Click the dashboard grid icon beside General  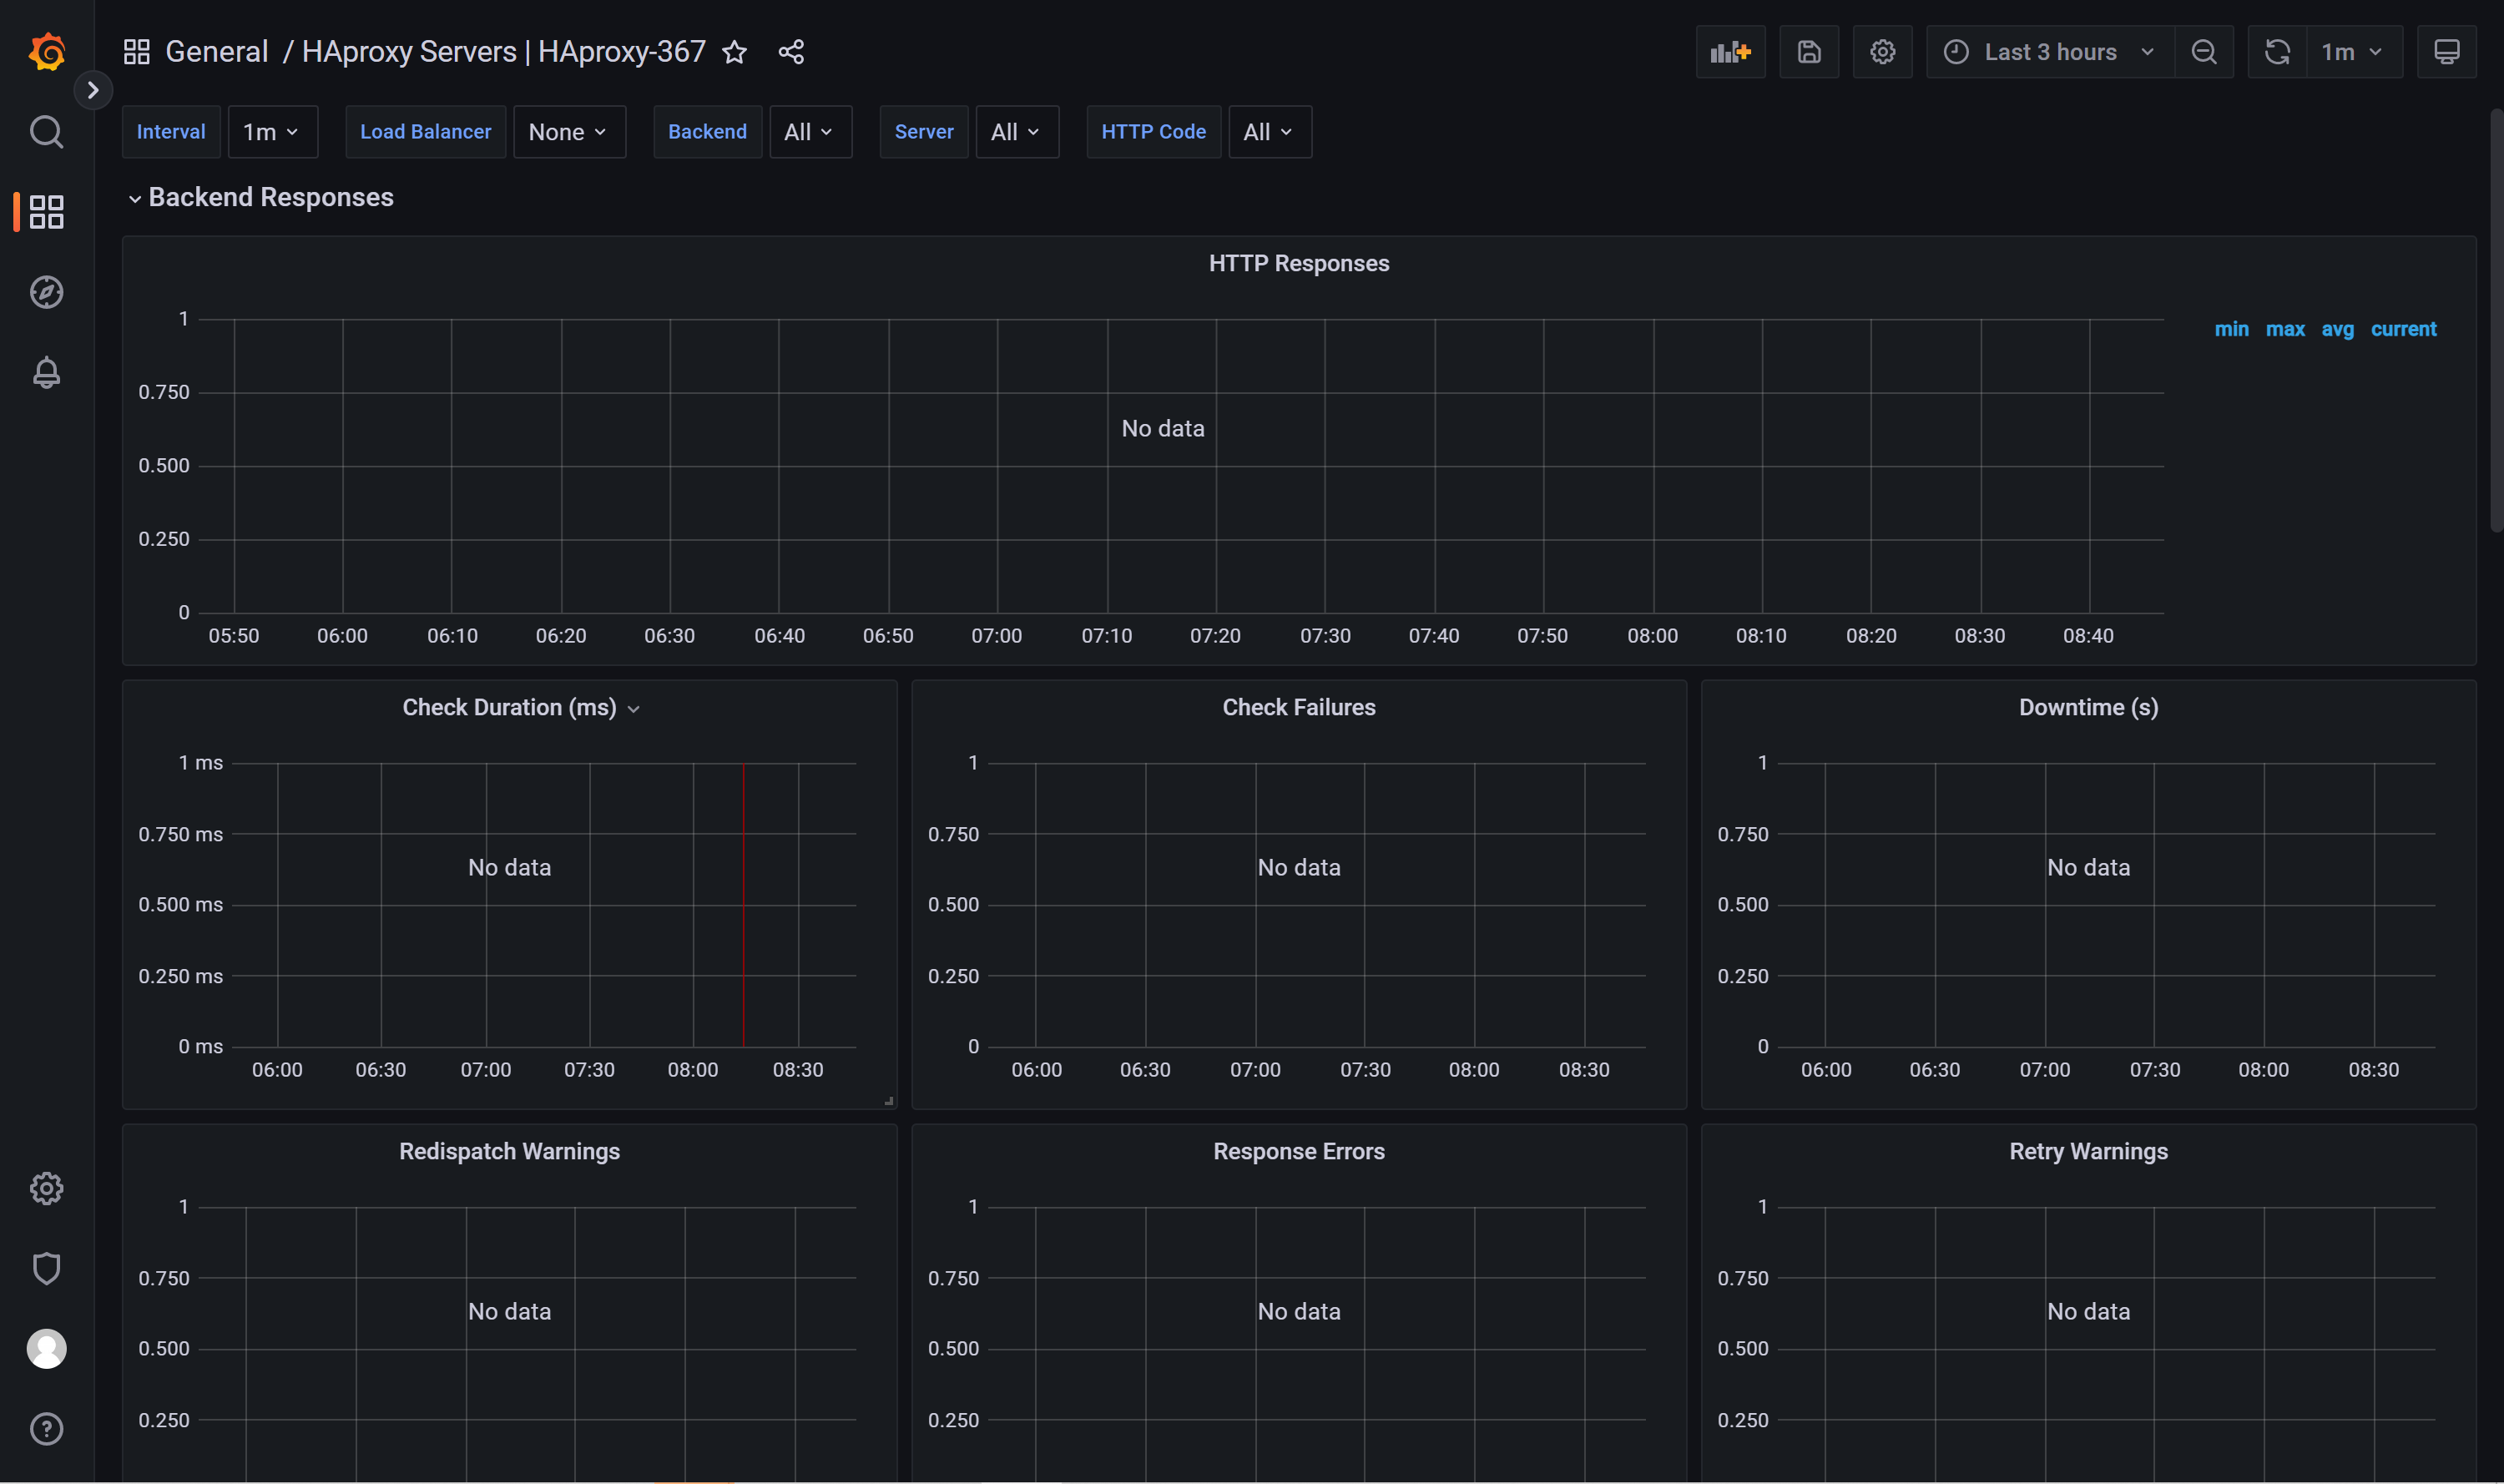(x=137, y=51)
